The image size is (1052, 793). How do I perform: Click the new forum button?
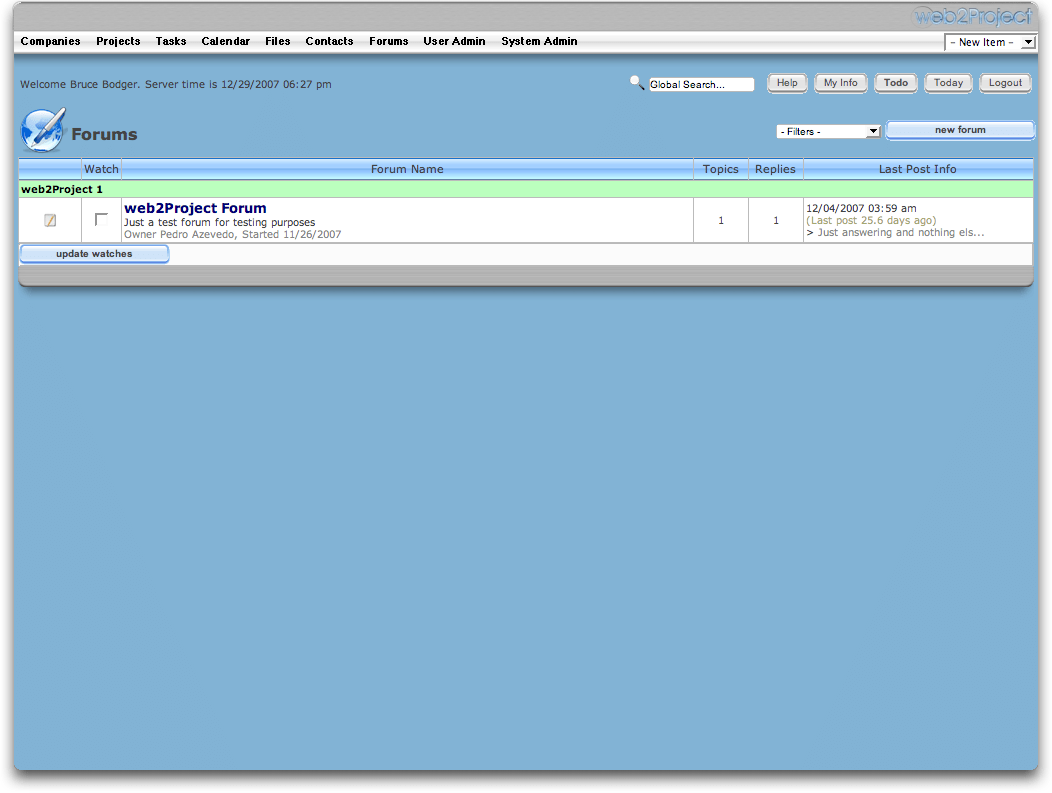tap(960, 130)
